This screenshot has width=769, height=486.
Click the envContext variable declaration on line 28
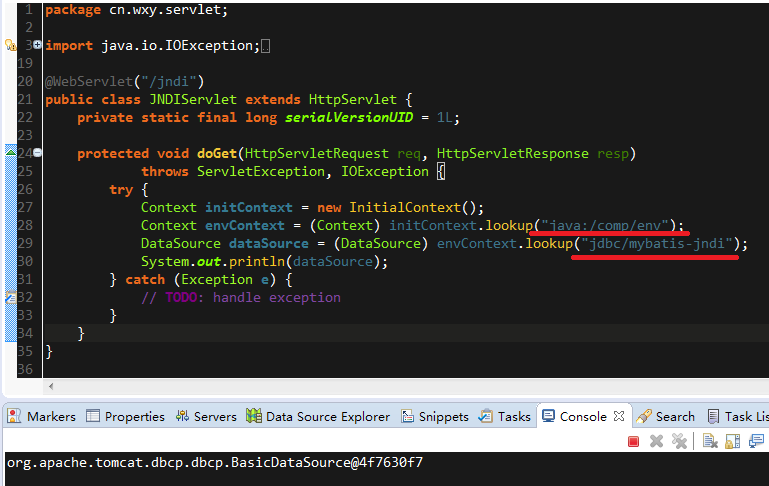tap(244, 226)
